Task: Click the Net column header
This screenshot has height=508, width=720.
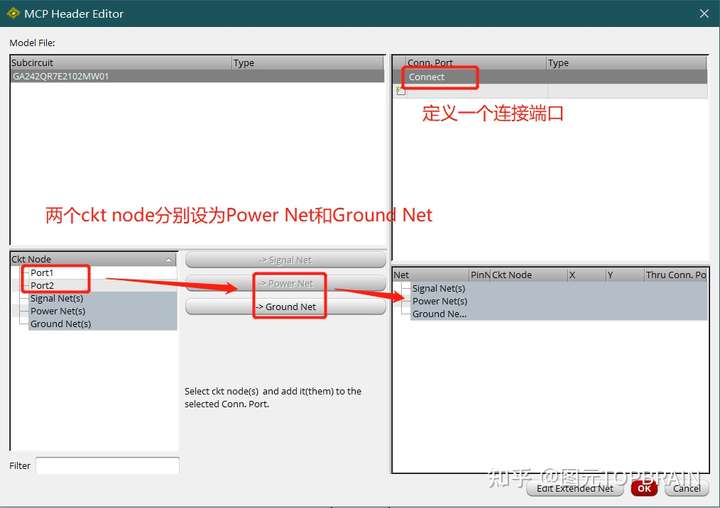Action: click(x=431, y=275)
